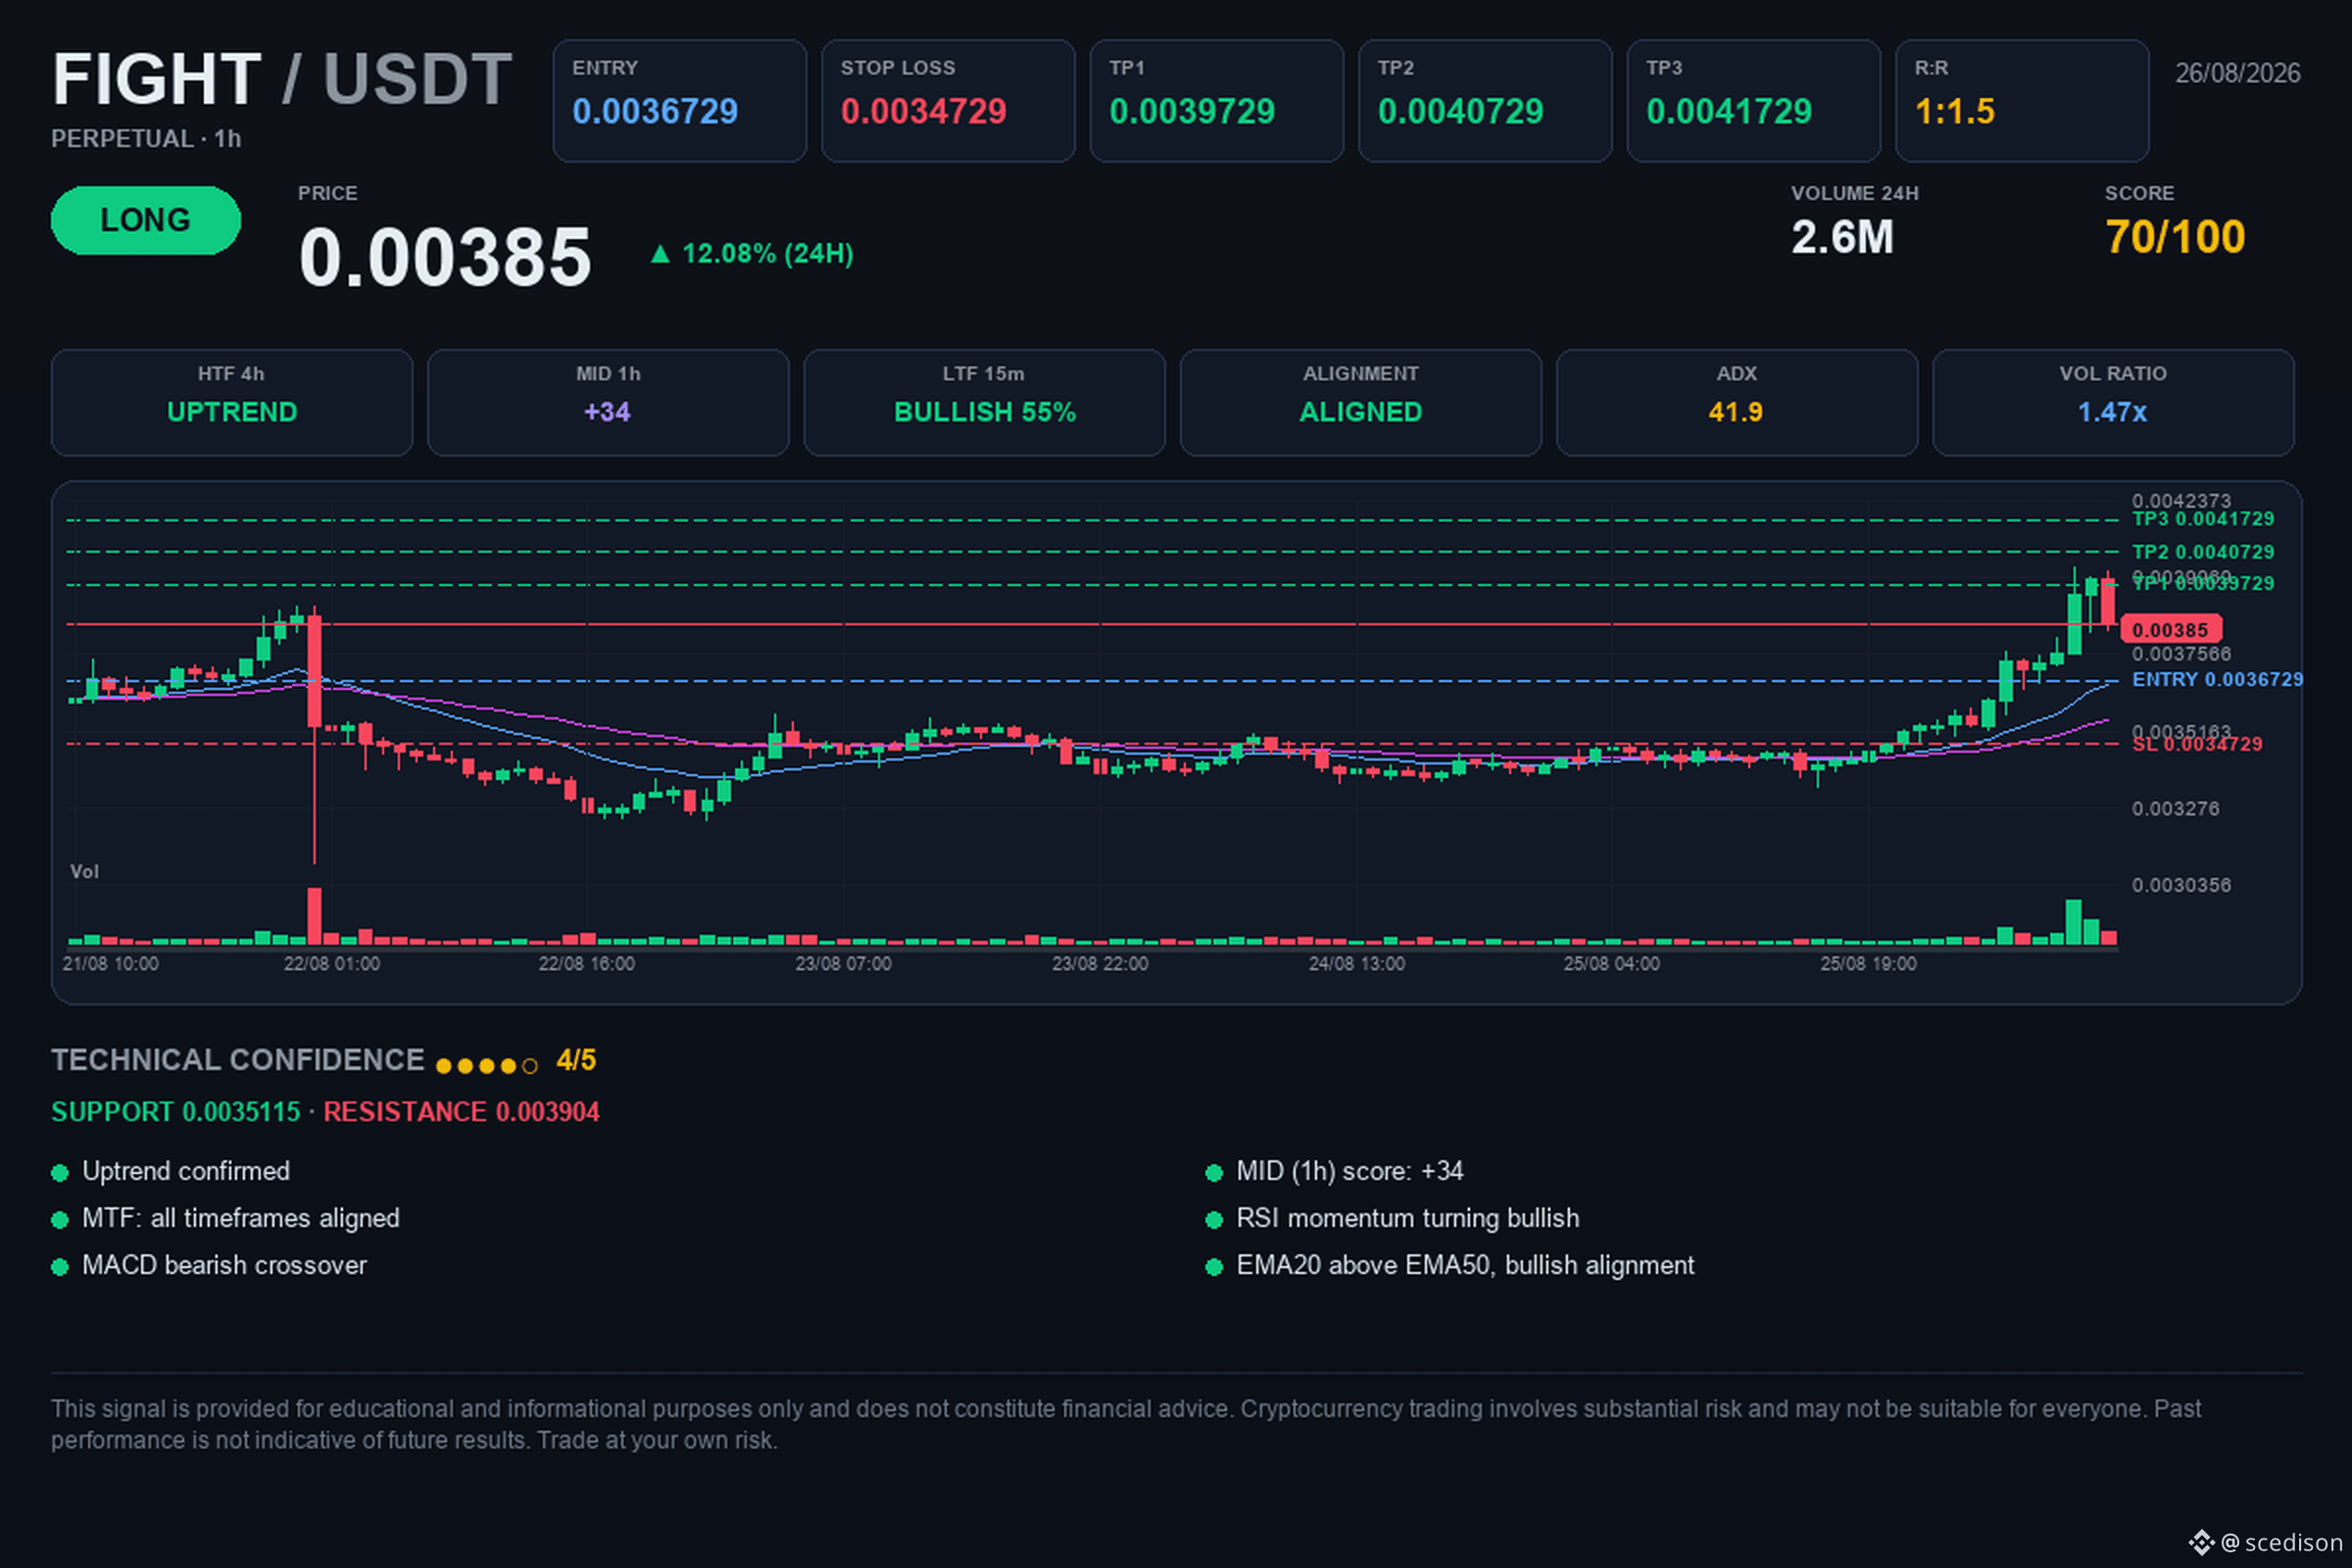Image resolution: width=2352 pixels, height=1568 pixels.
Task: Click the TP3 0.0041729 chart line label
Action: (2203, 519)
